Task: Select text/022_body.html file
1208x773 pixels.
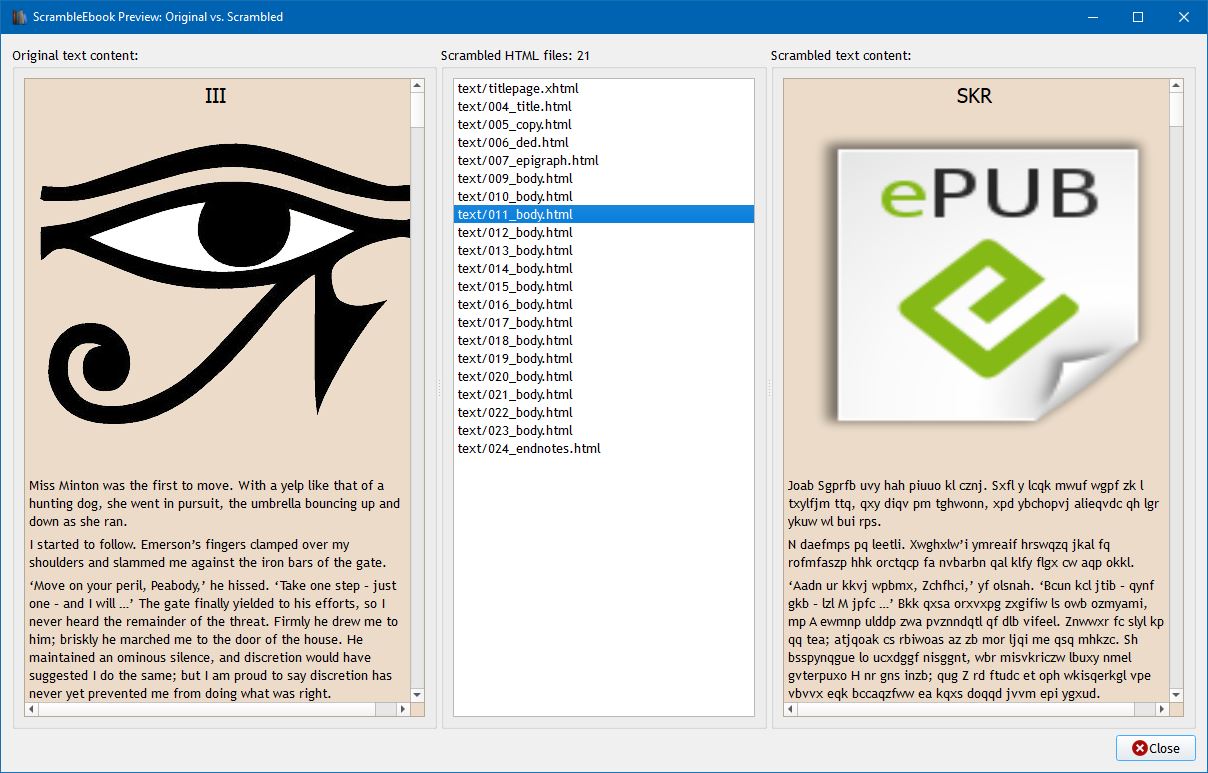Action: 604,412
